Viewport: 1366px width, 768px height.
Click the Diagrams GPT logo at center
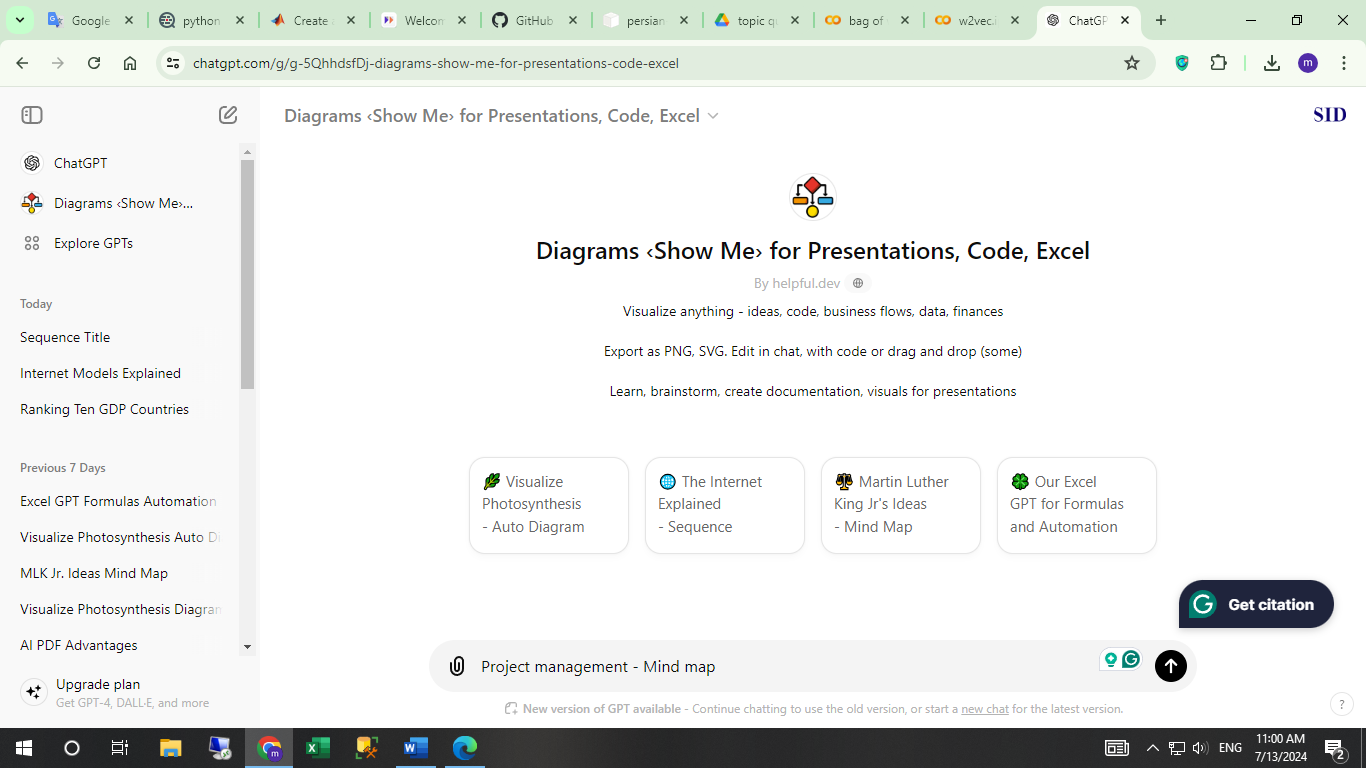(812, 197)
